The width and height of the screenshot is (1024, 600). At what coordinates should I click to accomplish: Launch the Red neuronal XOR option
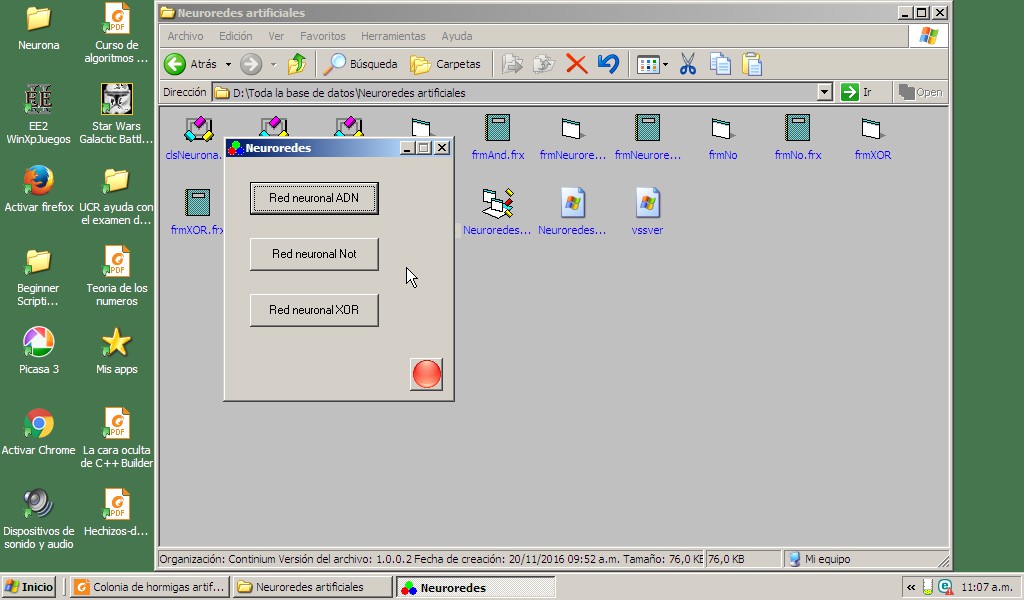click(314, 310)
